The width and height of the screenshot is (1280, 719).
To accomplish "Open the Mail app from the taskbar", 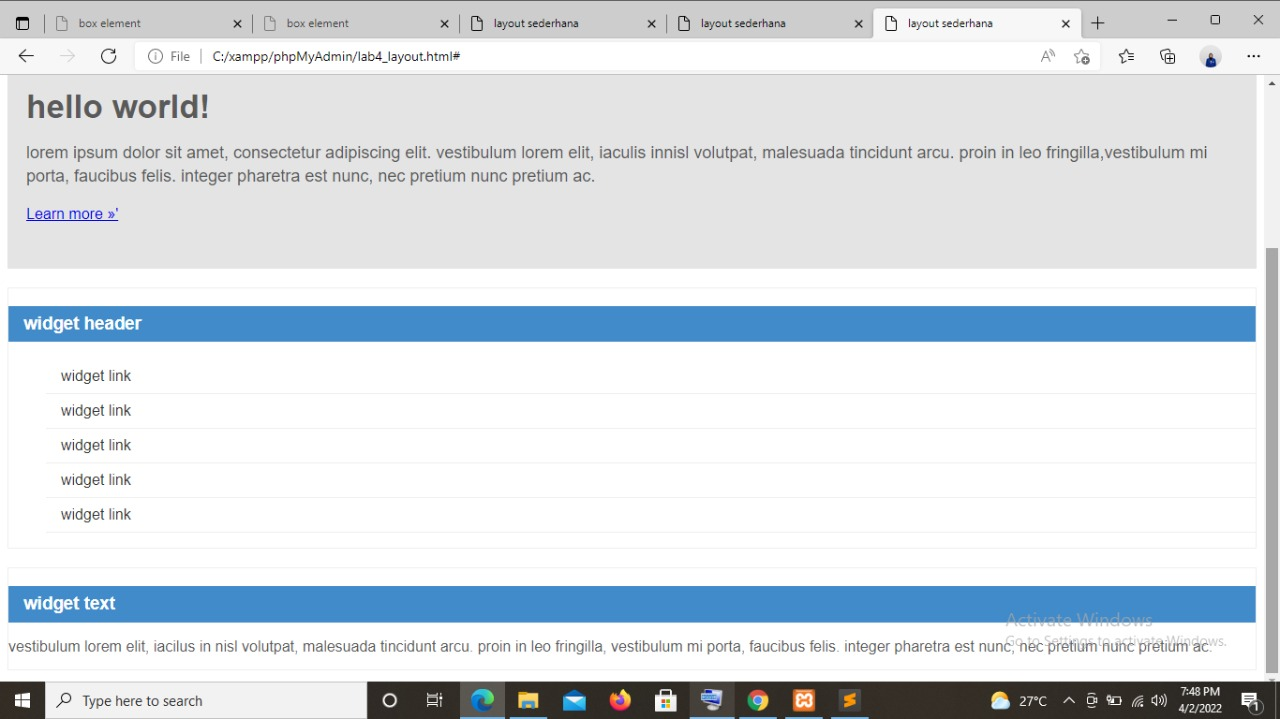I will coord(574,700).
